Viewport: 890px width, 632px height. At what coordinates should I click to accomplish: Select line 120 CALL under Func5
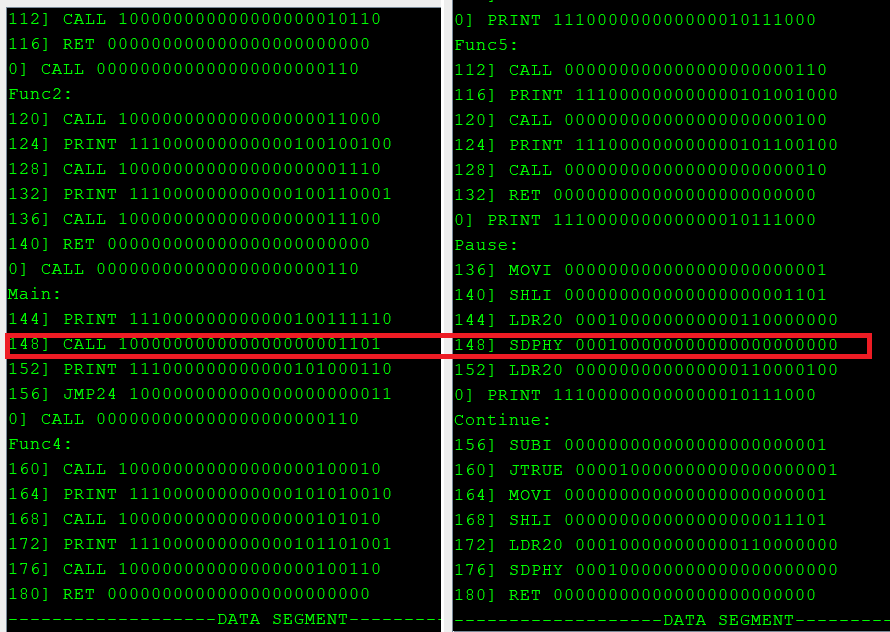coord(640,120)
